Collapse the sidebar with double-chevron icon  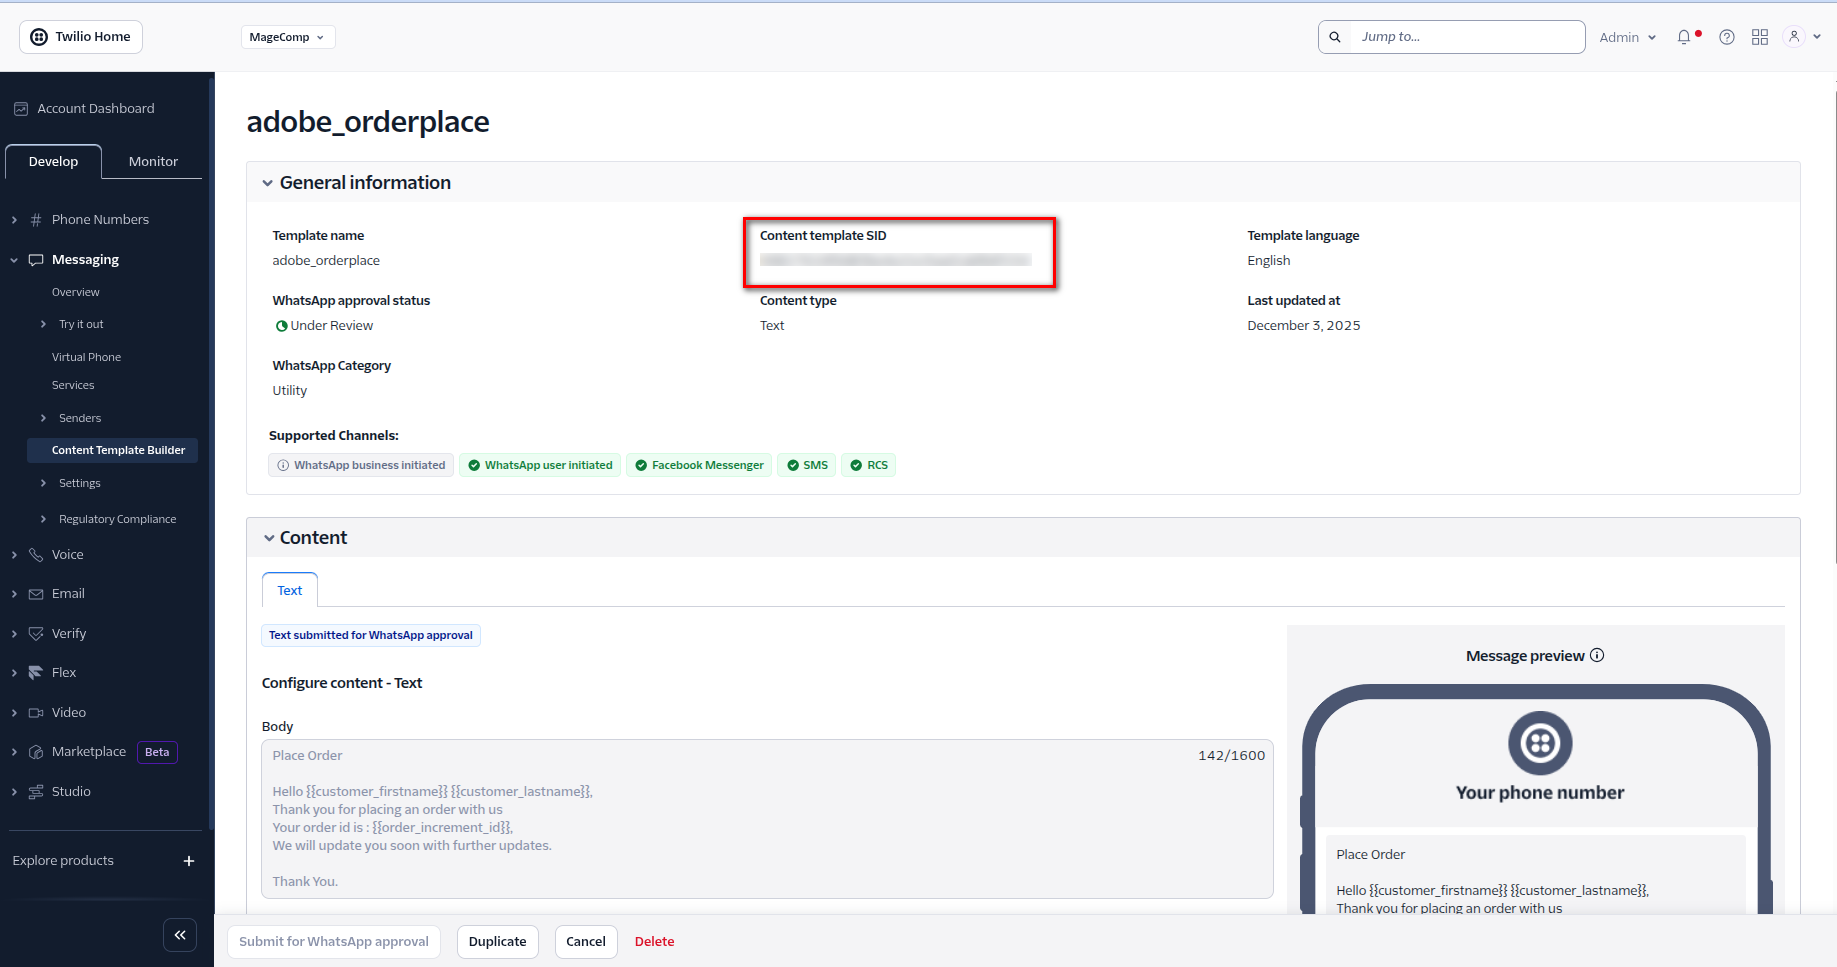point(180,935)
